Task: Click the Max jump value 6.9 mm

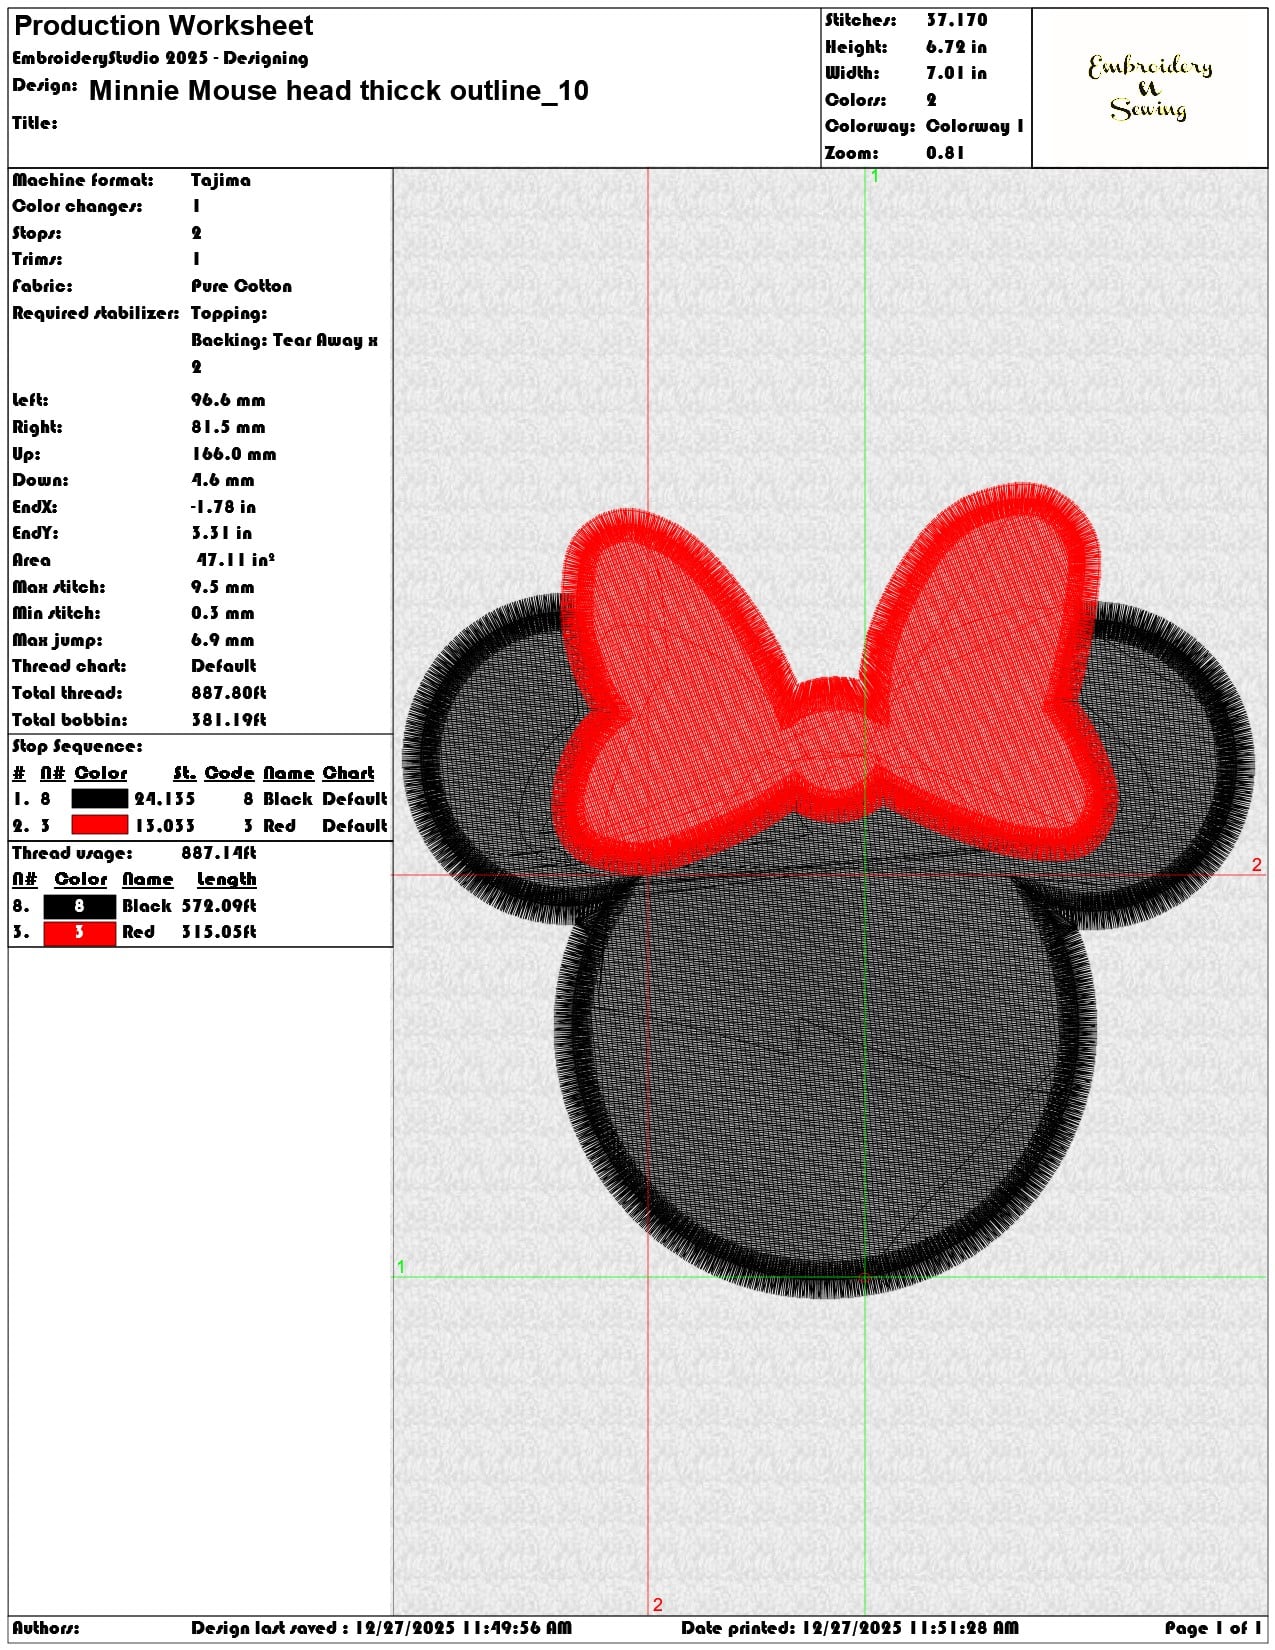Action: click(222, 640)
